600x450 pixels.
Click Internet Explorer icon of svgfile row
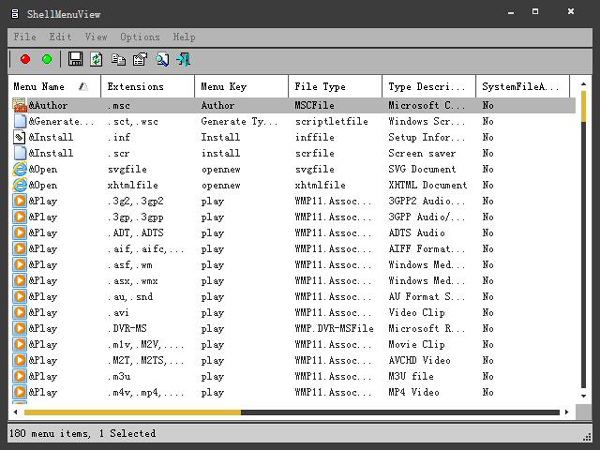20,169
